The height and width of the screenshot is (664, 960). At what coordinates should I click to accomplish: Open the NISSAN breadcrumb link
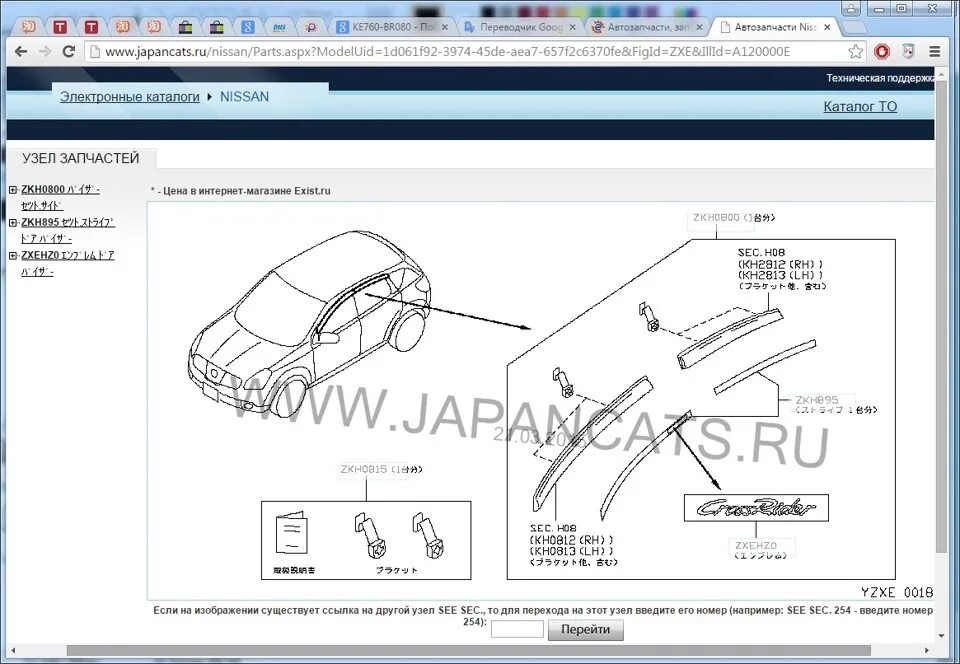click(244, 97)
